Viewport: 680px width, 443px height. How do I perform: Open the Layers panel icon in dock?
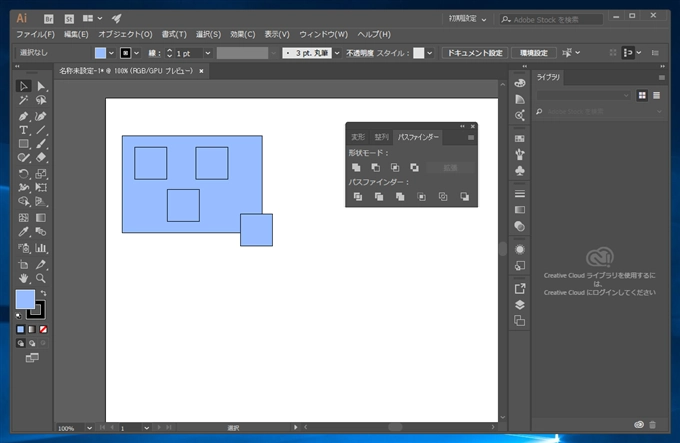point(520,305)
